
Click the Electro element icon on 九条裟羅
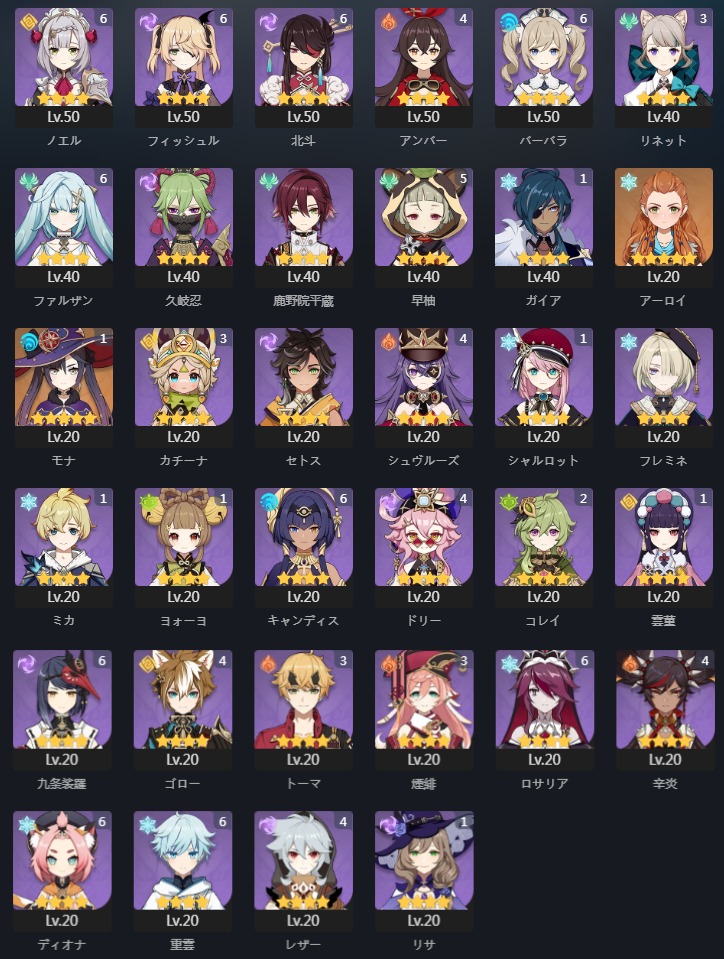point(28,664)
